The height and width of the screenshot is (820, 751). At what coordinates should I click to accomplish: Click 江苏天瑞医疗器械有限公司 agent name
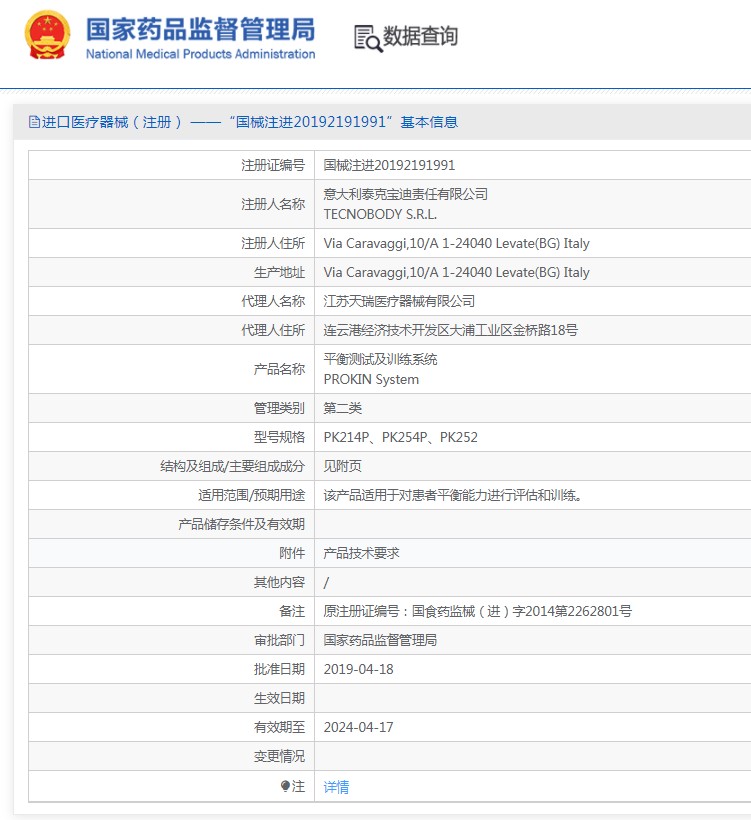click(399, 301)
